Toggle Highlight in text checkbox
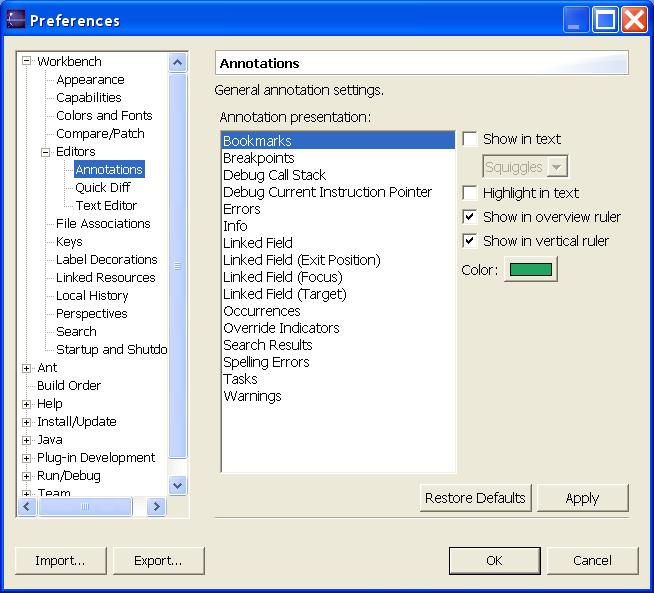 tap(470, 193)
